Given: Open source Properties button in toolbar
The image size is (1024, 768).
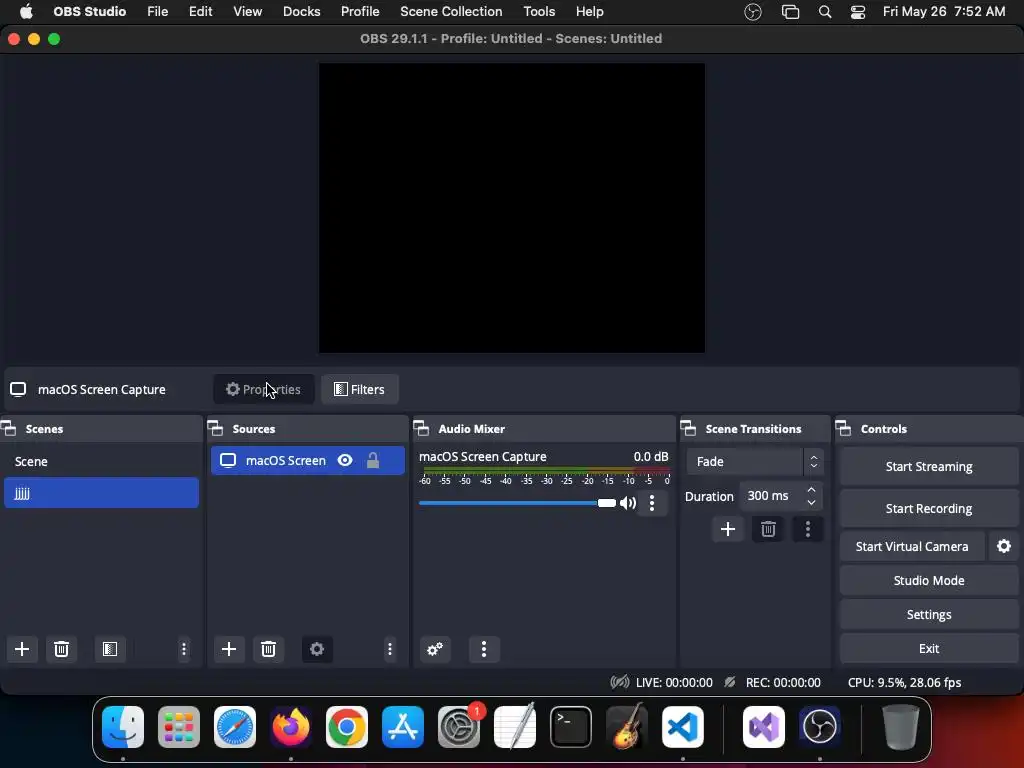Looking at the screenshot, I should [264, 389].
